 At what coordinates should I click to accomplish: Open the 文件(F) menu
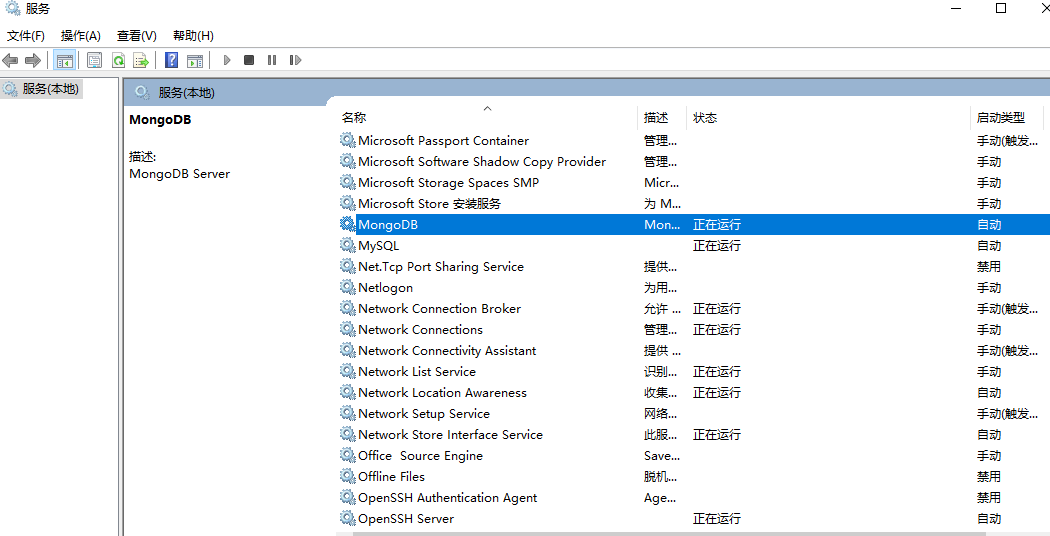[25, 36]
